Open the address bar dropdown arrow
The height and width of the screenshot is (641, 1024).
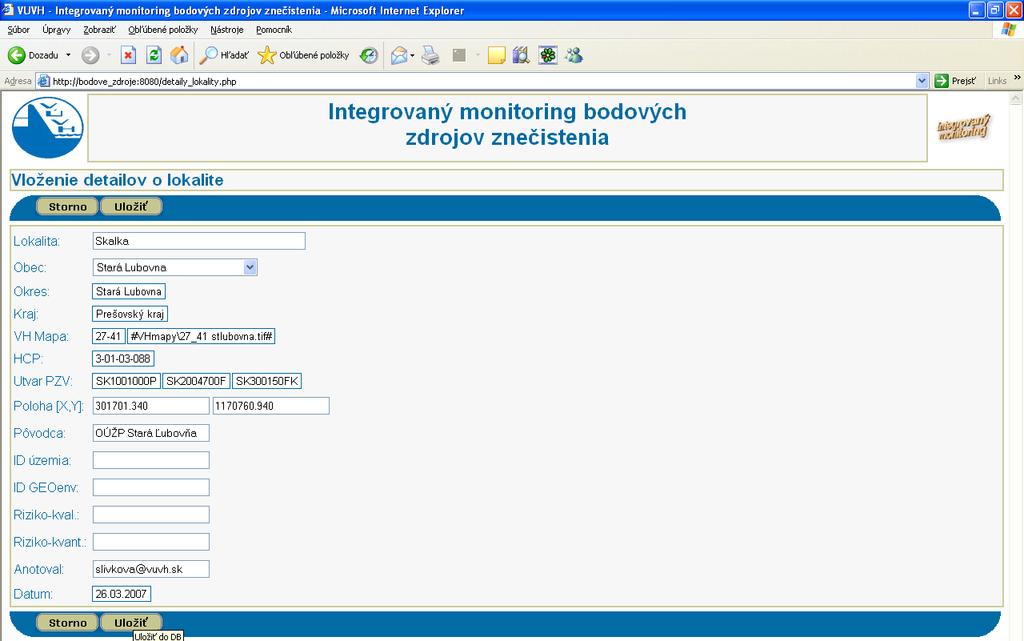921,81
